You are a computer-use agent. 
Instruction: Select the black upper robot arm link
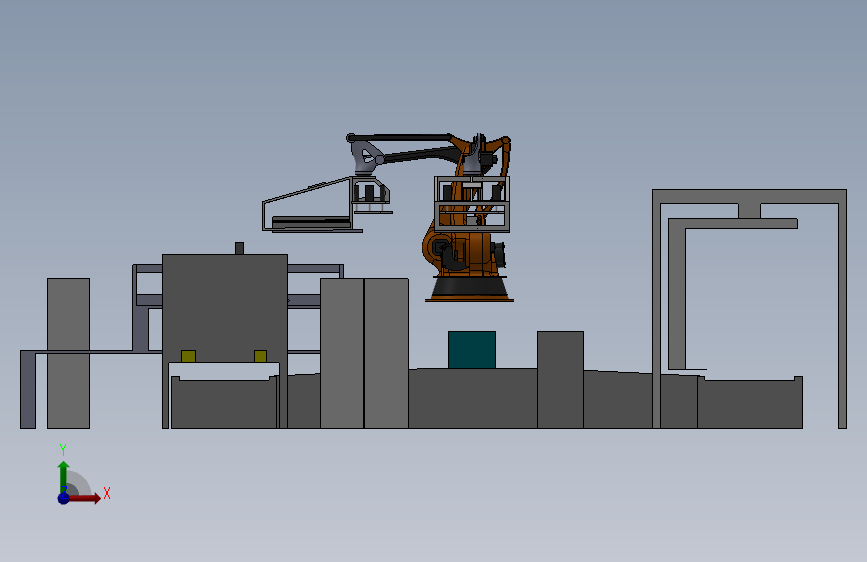pyautogui.click(x=399, y=137)
